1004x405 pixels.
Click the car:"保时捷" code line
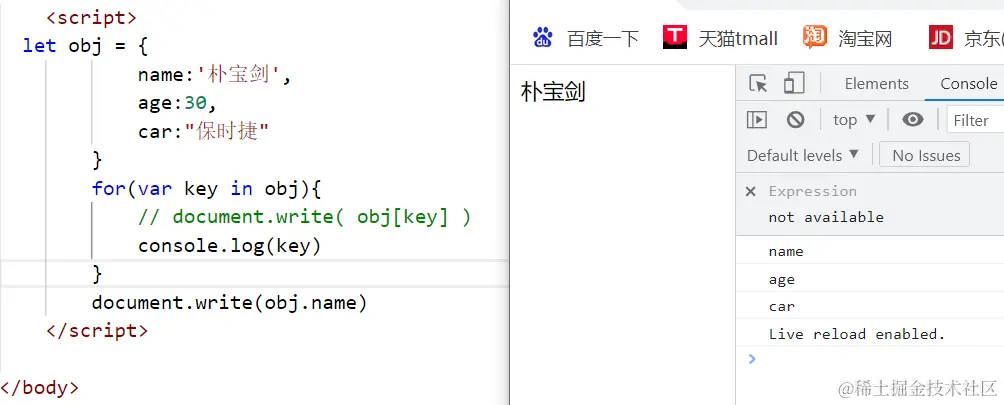(203, 132)
